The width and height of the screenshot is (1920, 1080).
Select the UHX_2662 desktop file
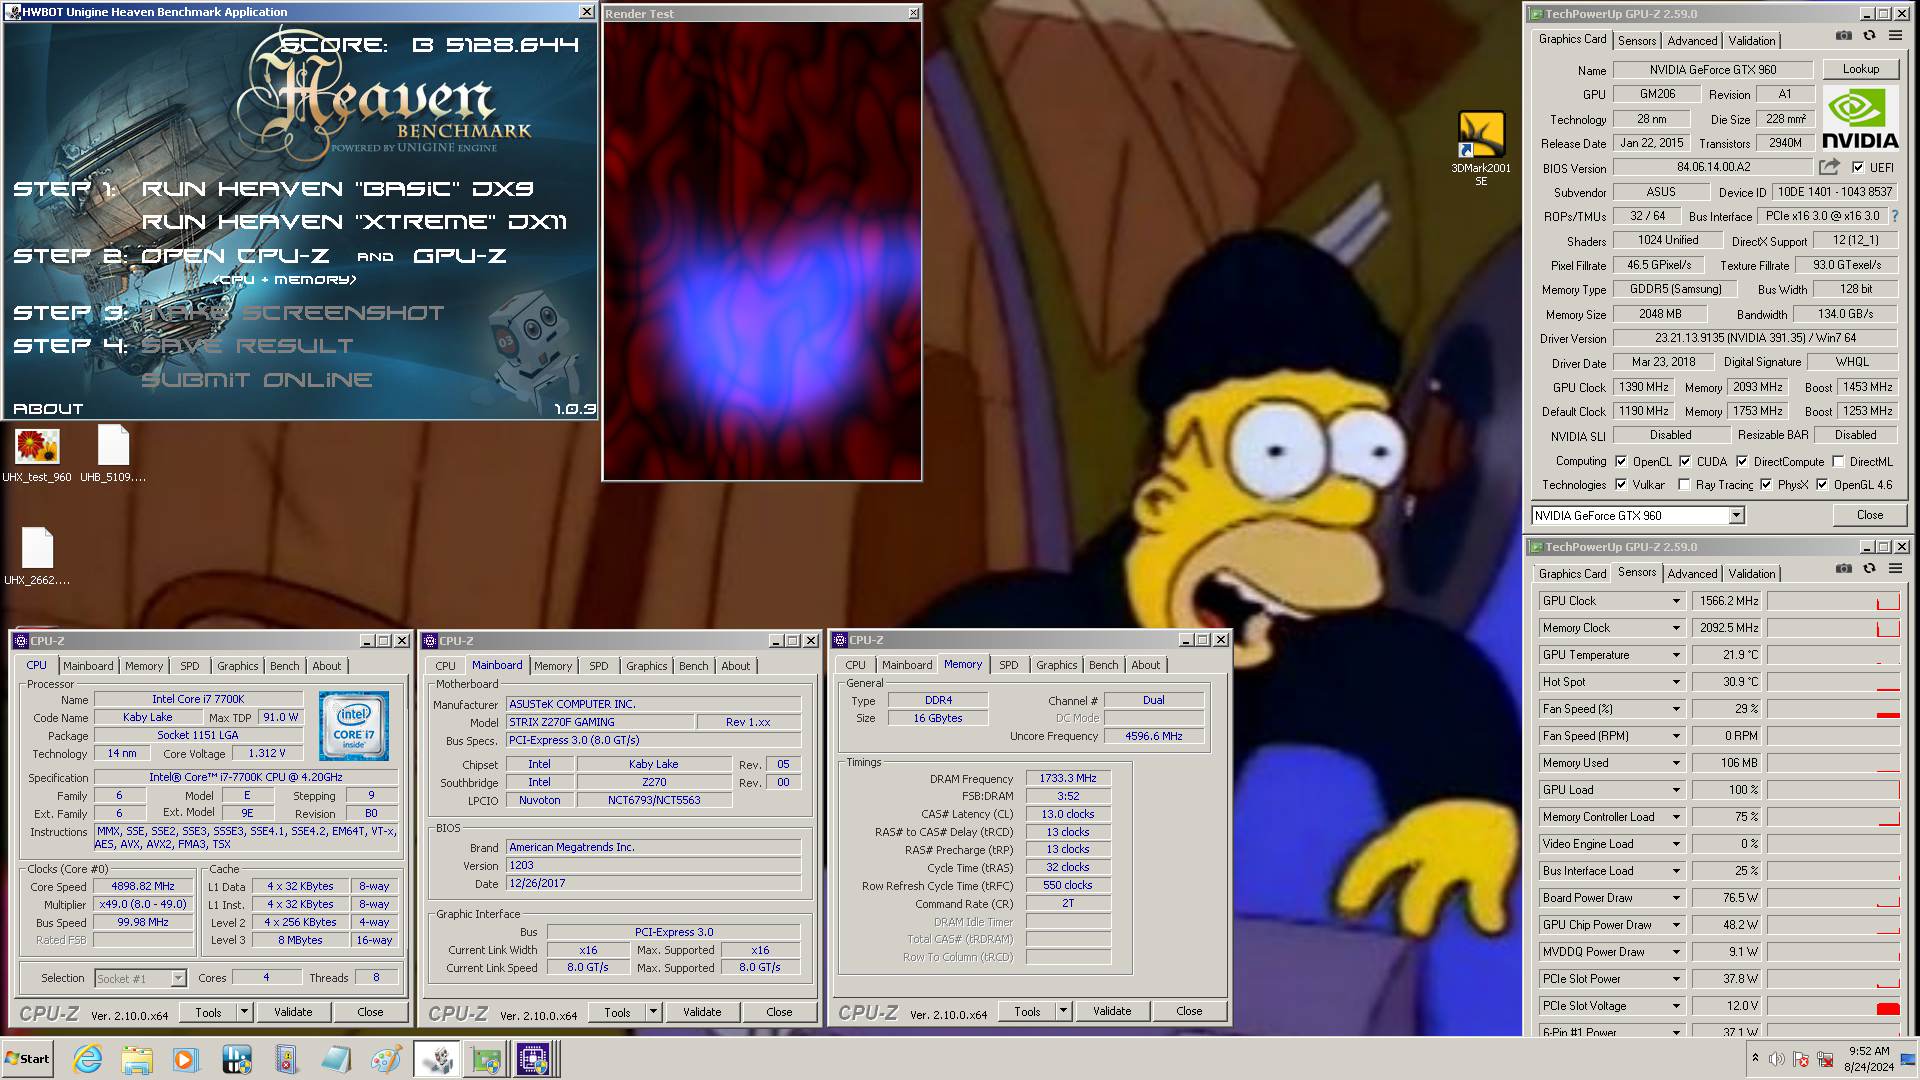point(37,556)
